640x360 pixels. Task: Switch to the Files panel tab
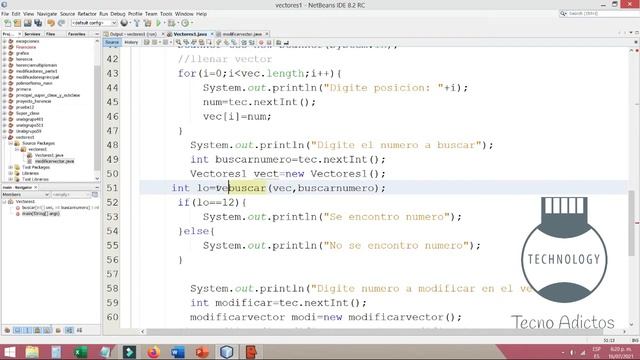click(x=51, y=34)
